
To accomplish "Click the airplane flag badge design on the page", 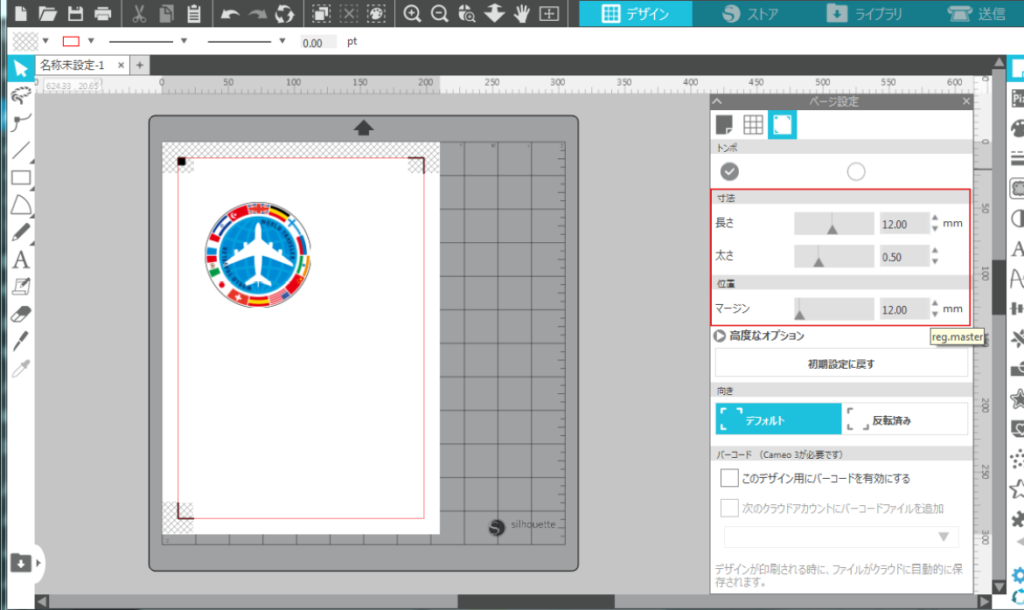I will point(258,255).
